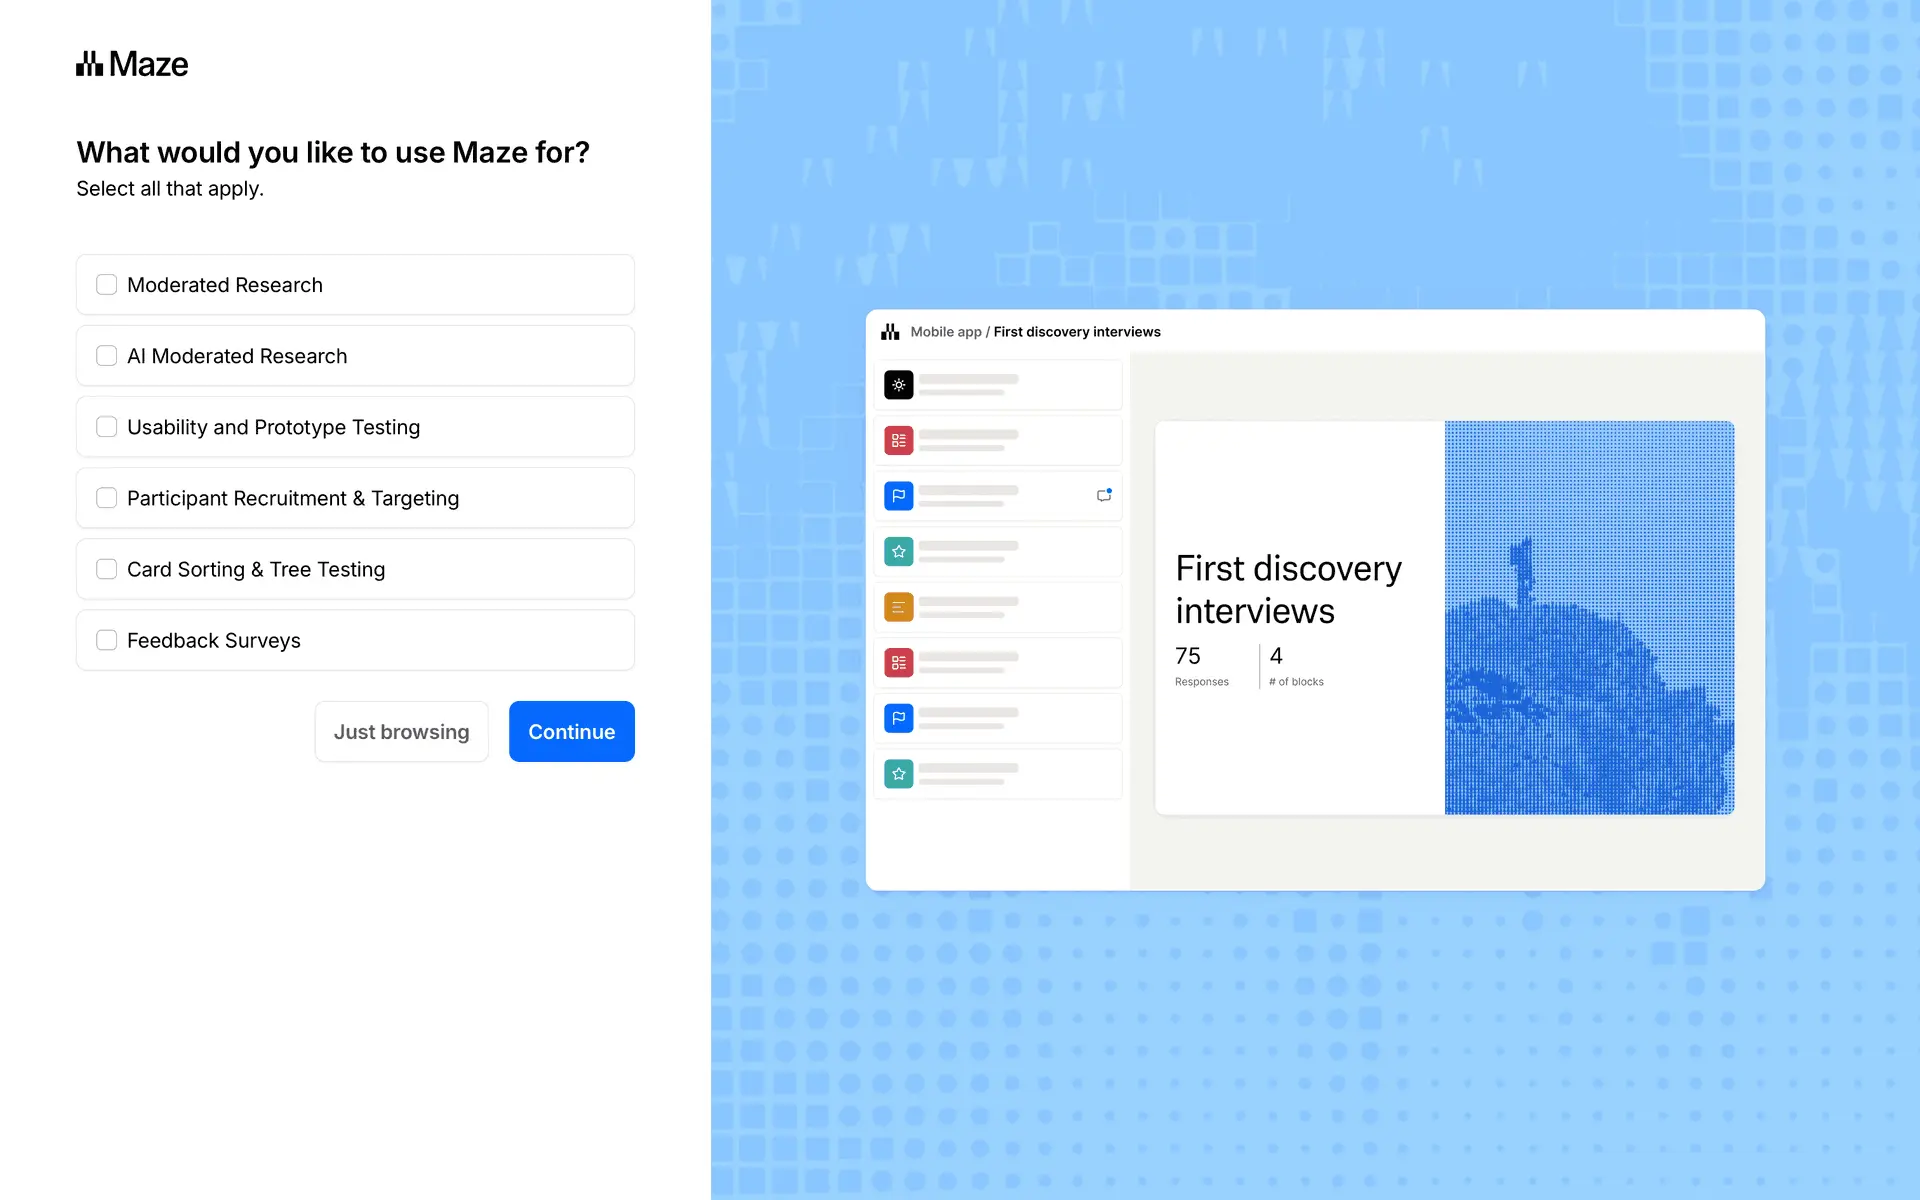Viewport: 1920px width, 1200px height.
Task: Click the last teal star icon block
Action: [x=898, y=774]
